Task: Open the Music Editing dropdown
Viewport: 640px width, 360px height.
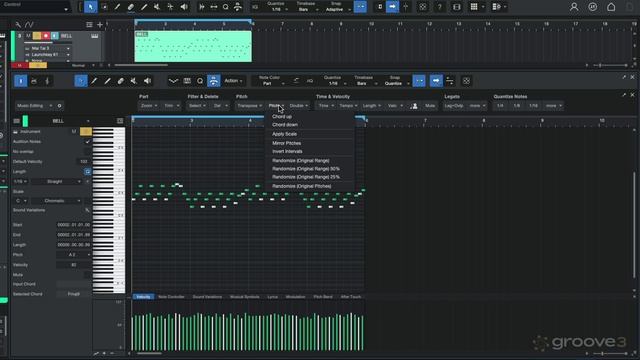Action: 34,106
